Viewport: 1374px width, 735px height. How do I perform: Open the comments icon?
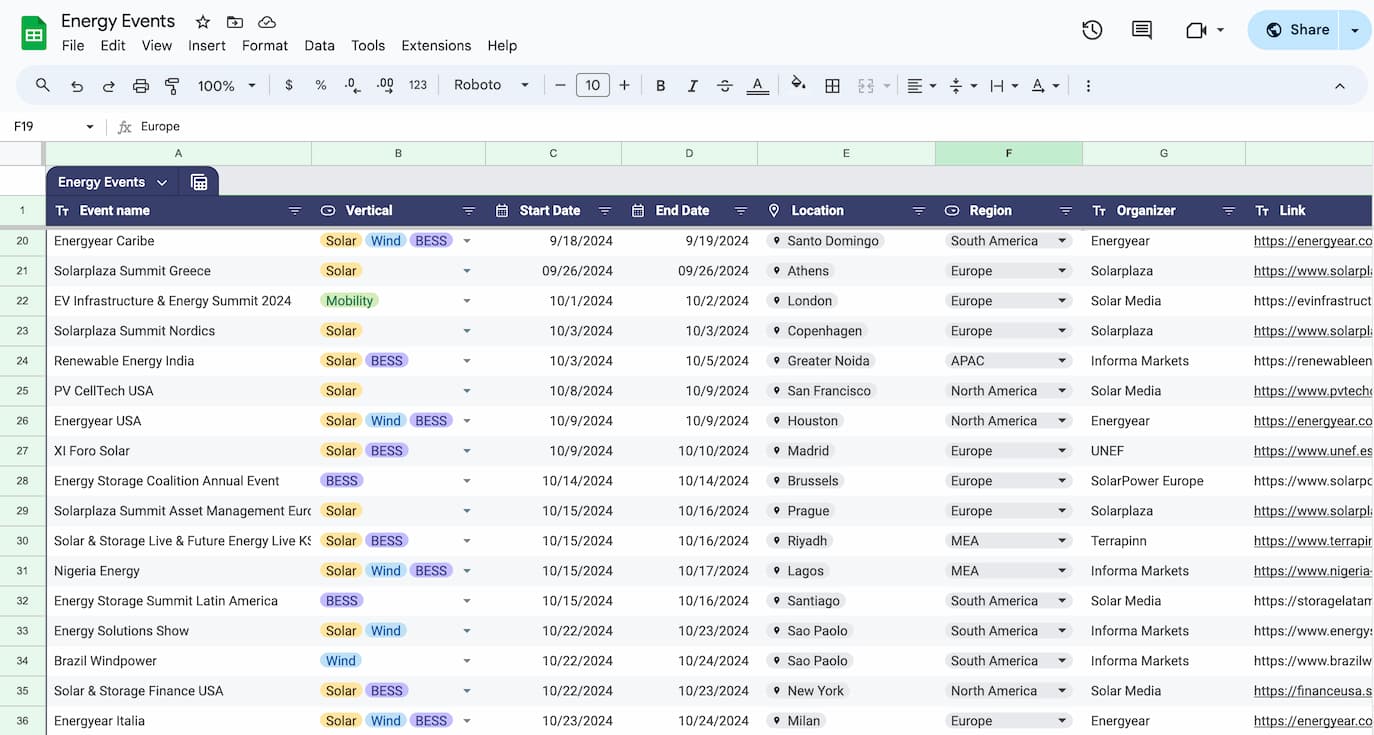(x=1142, y=30)
